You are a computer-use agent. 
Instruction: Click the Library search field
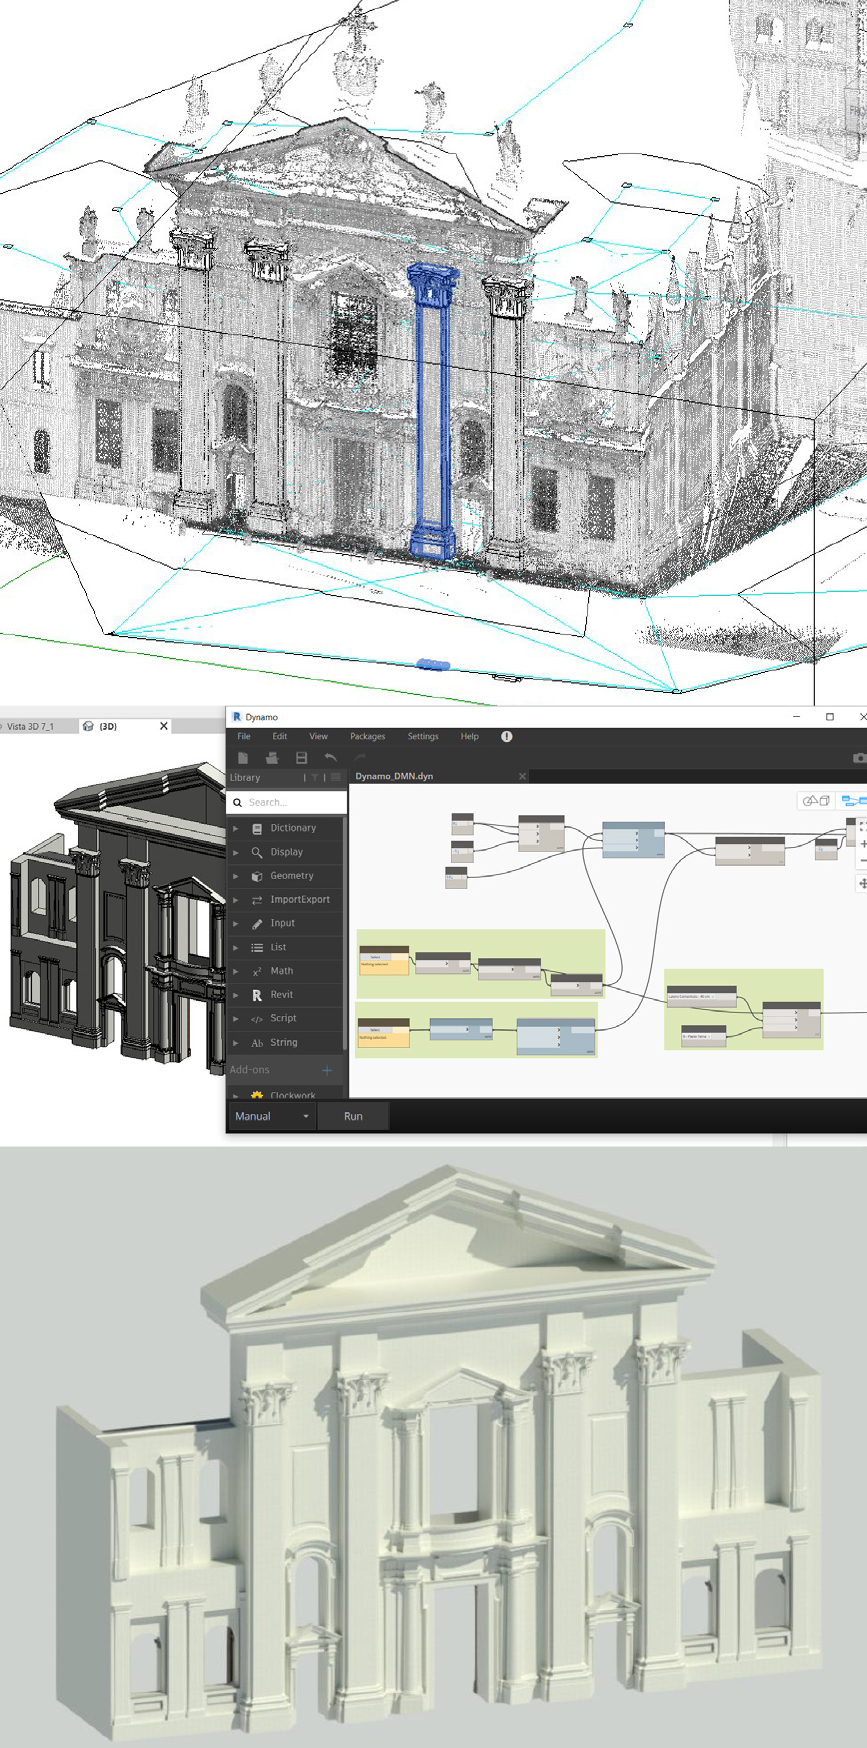point(287,802)
